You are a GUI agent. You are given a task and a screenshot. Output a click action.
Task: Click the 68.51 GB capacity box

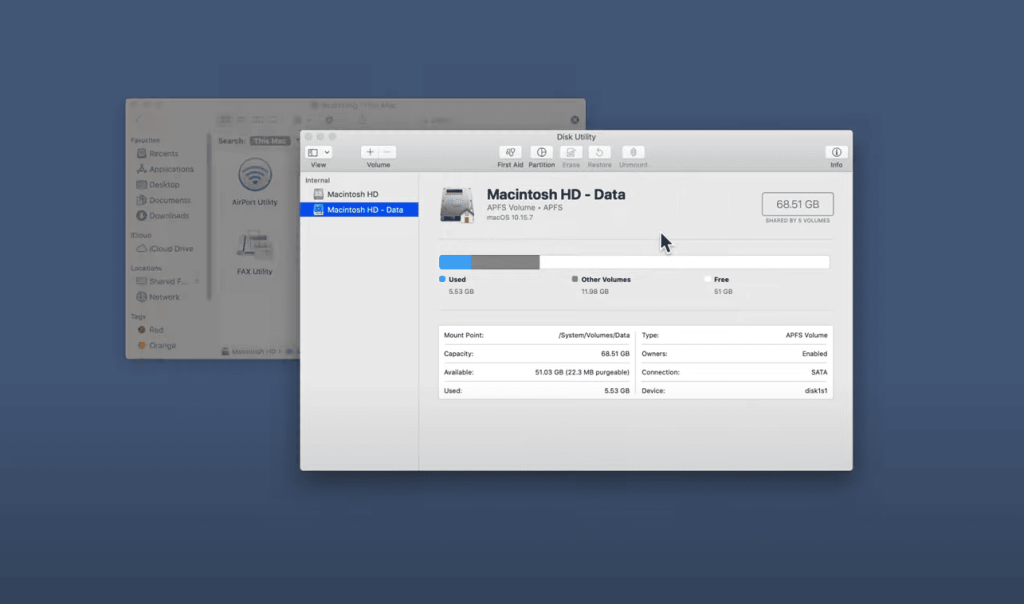coord(797,204)
